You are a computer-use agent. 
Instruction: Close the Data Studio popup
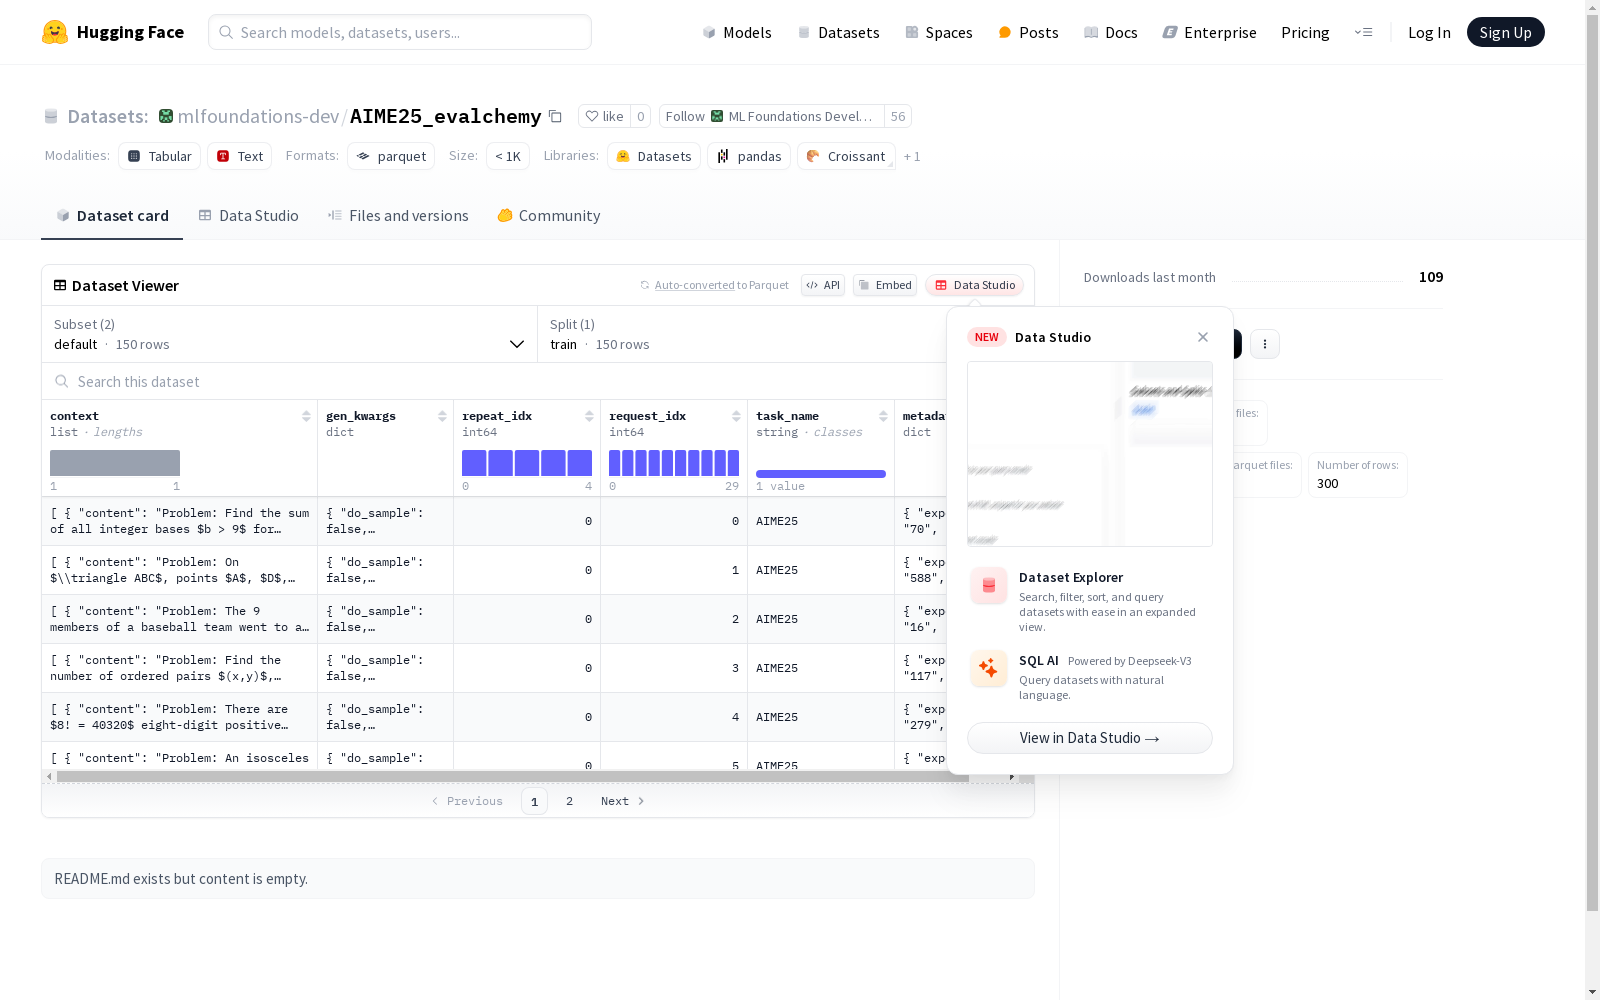(x=1203, y=337)
